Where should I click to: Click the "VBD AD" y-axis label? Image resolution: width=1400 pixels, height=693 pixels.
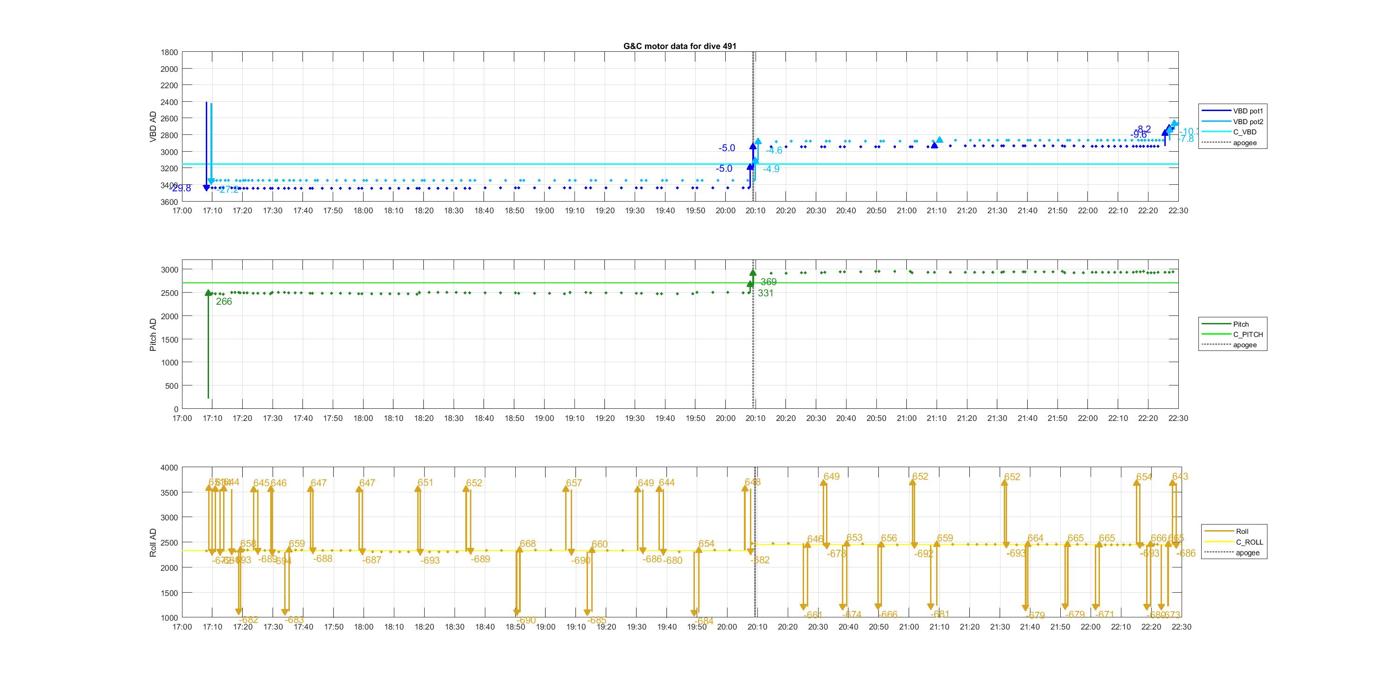tap(153, 126)
